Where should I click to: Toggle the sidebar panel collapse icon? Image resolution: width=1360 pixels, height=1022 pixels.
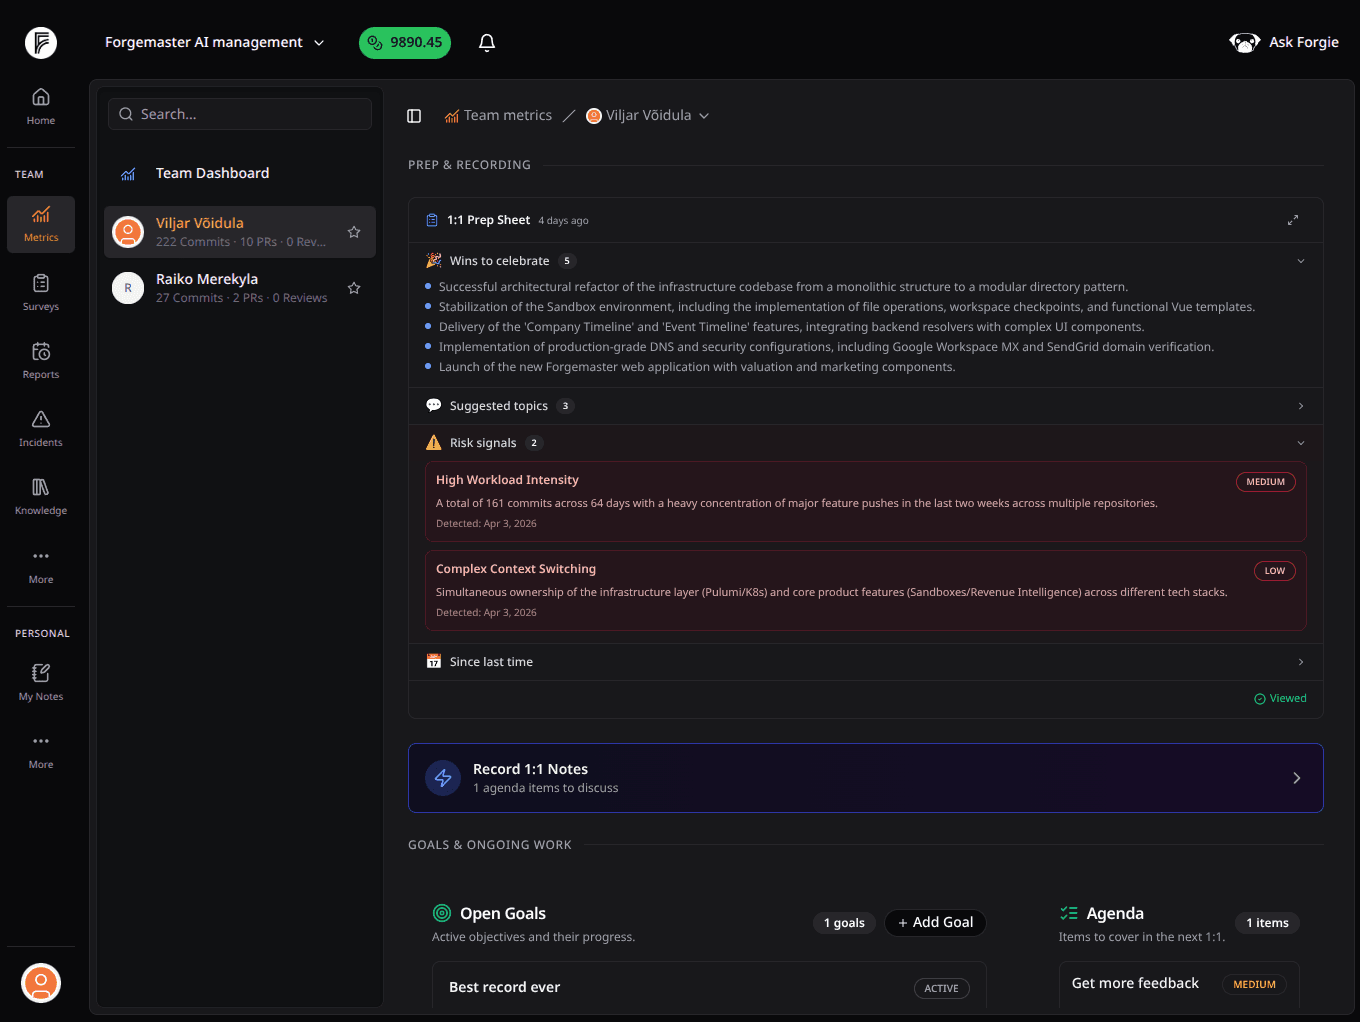[x=414, y=115]
